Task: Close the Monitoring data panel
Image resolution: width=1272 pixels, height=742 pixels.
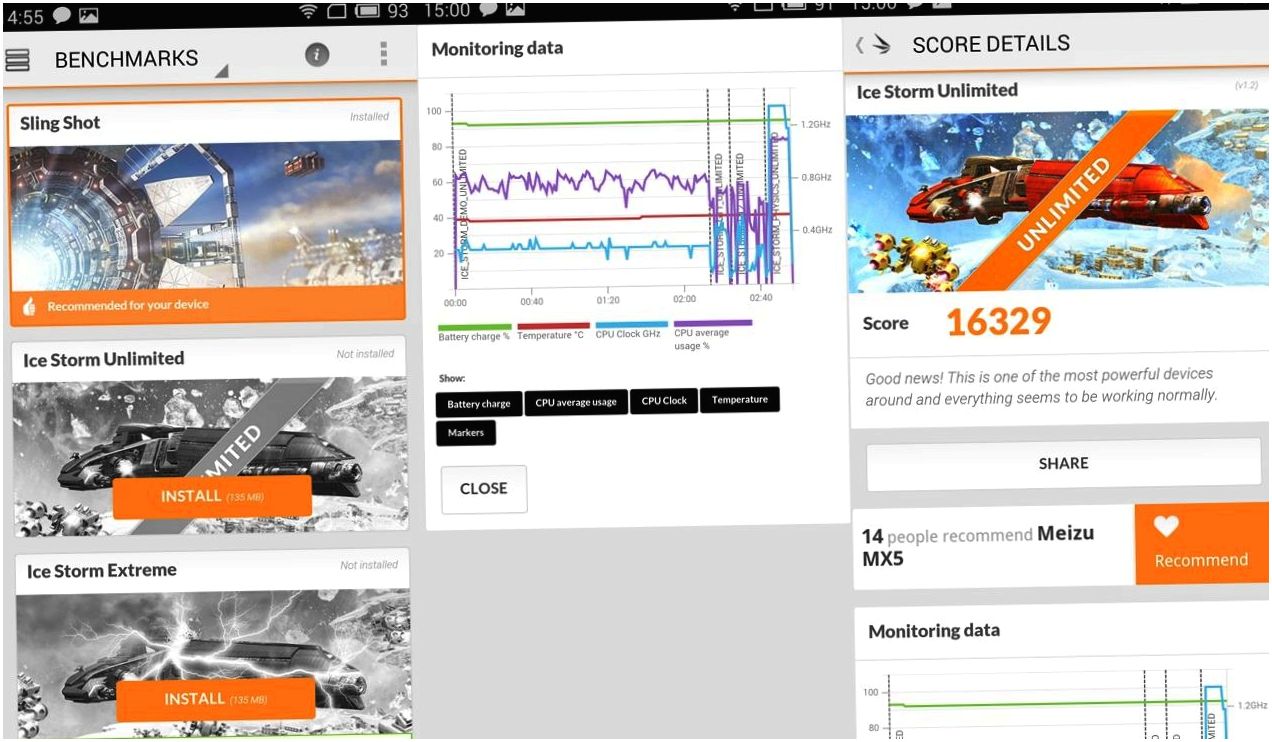Action: point(484,489)
